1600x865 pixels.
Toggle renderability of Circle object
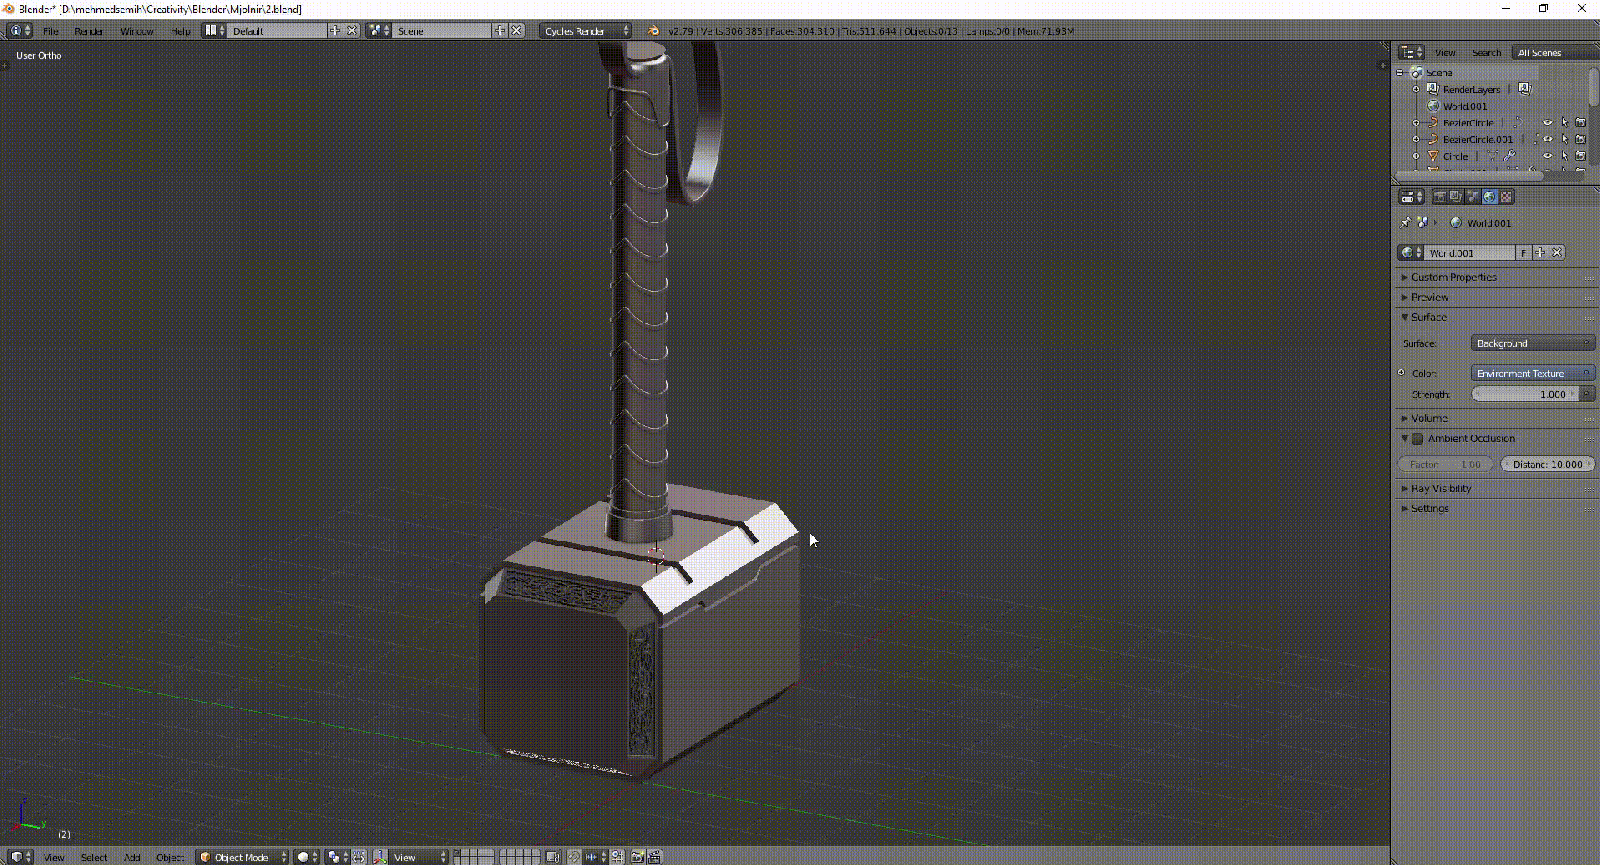[1581, 156]
